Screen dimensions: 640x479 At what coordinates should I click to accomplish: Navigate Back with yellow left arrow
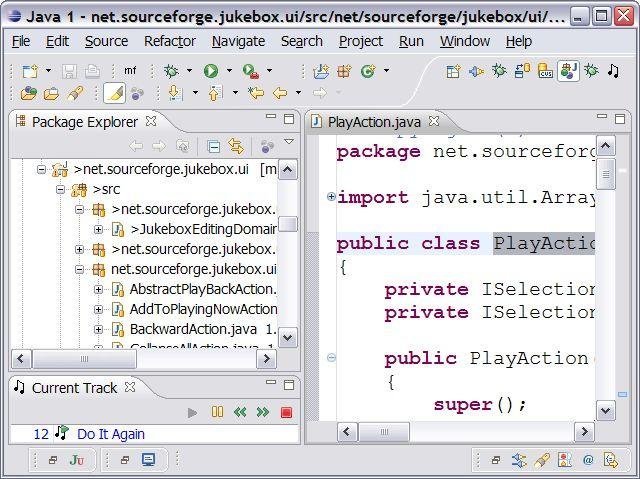point(280,93)
